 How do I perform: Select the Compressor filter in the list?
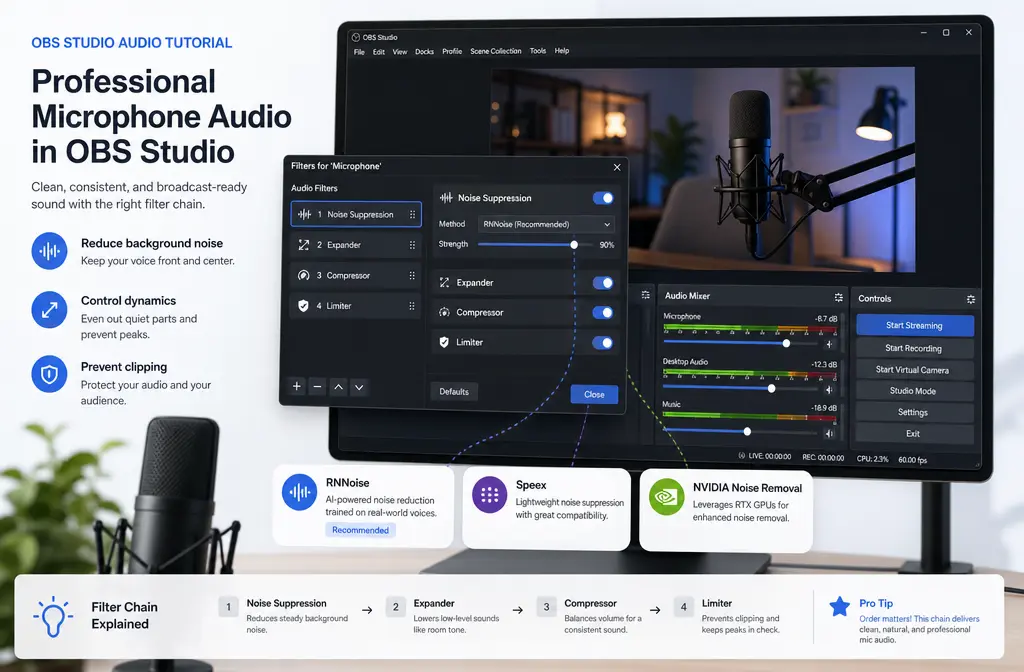point(356,276)
